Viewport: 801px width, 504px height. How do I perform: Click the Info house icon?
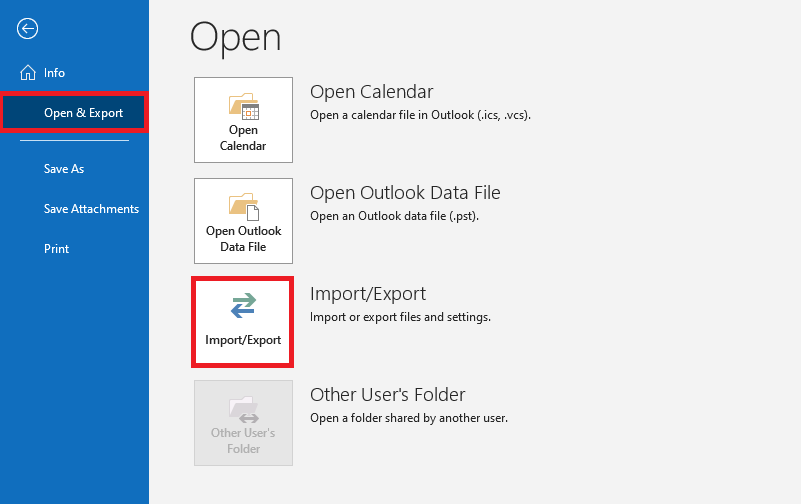(27, 73)
